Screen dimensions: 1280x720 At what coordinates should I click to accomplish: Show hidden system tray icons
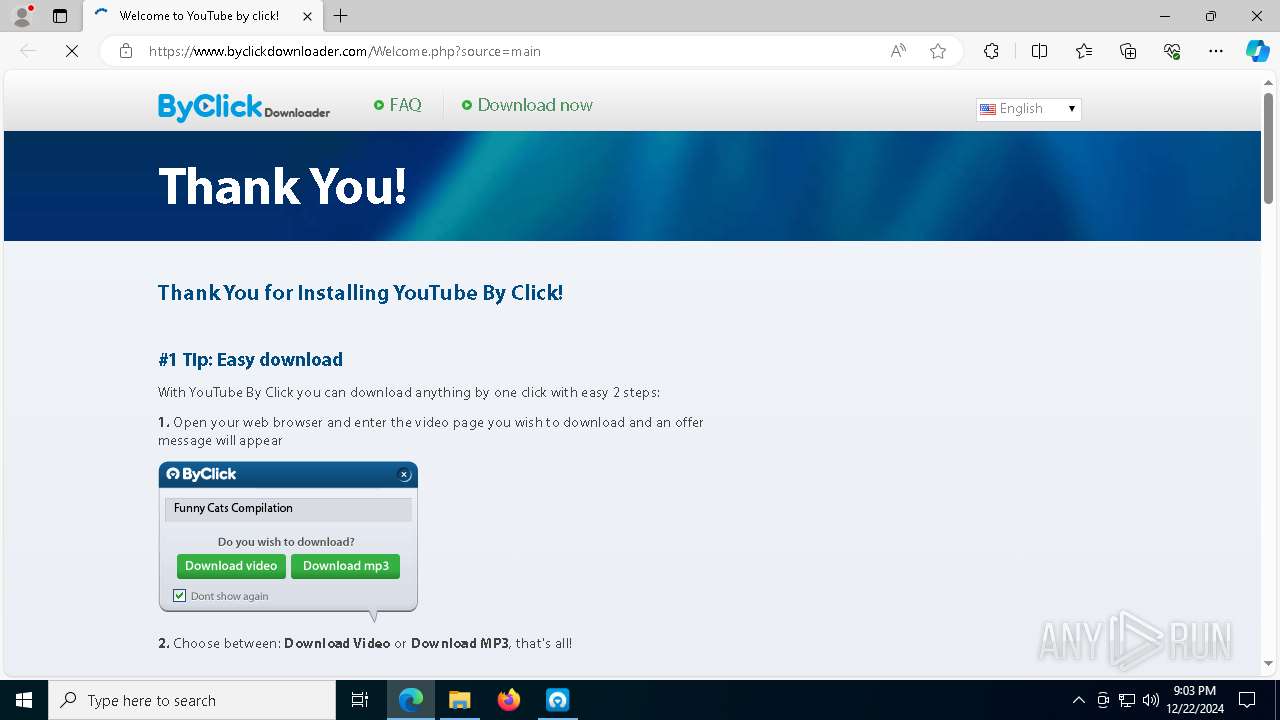[1078, 700]
